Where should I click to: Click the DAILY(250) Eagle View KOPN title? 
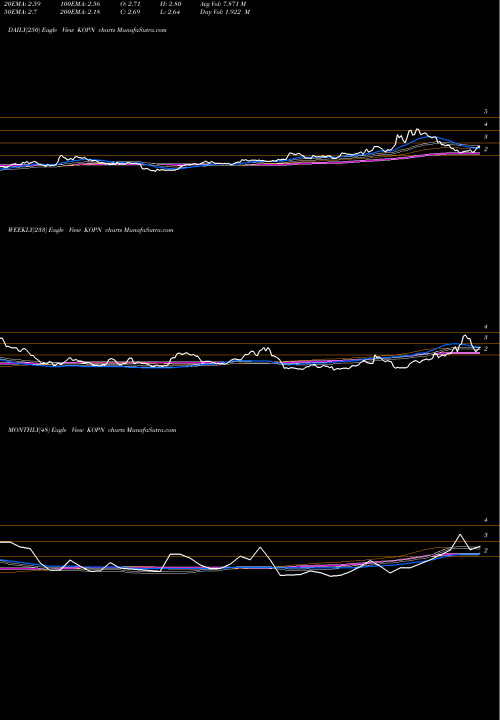tap(87, 30)
